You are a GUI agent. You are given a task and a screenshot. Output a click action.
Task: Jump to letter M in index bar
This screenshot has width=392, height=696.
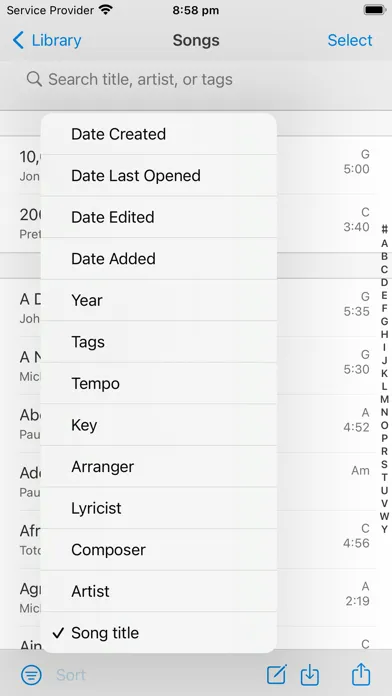pyautogui.click(x=384, y=399)
